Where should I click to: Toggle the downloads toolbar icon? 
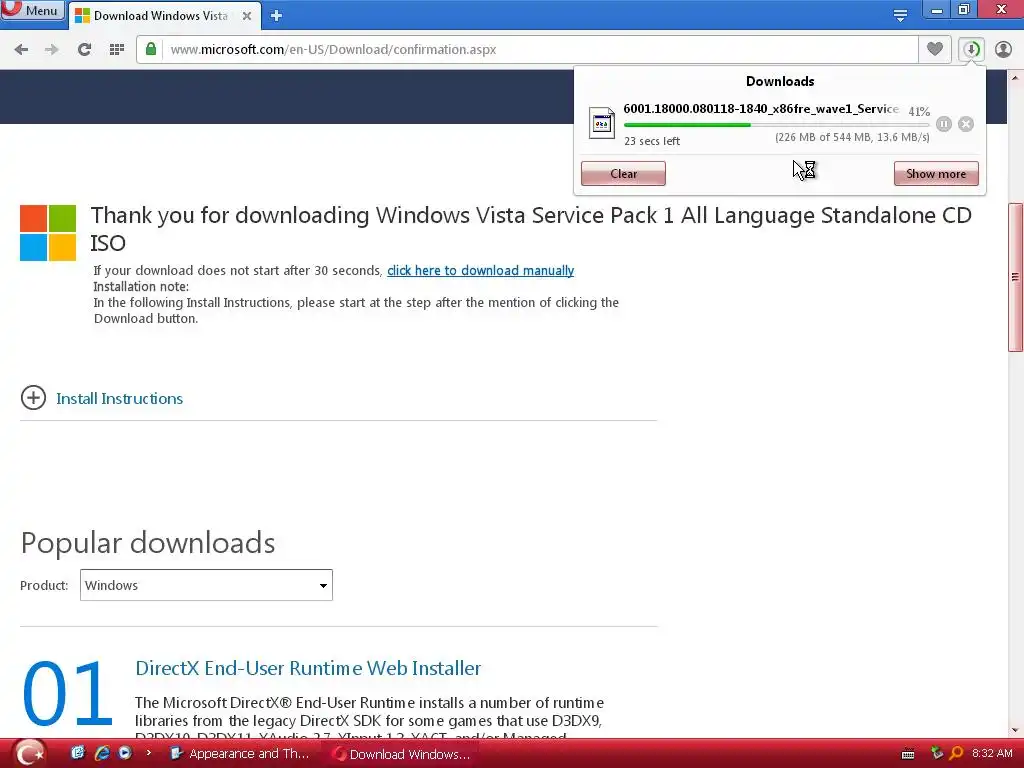click(x=971, y=49)
